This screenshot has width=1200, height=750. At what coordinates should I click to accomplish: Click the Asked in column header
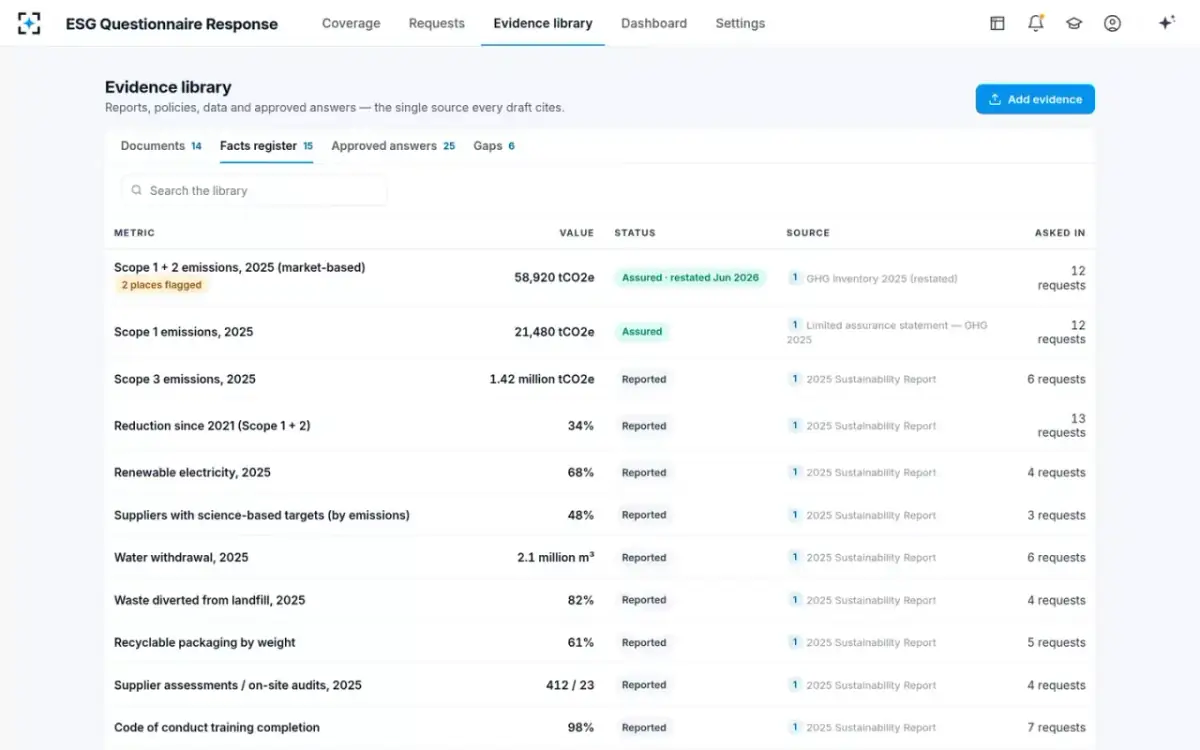point(1060,233)
